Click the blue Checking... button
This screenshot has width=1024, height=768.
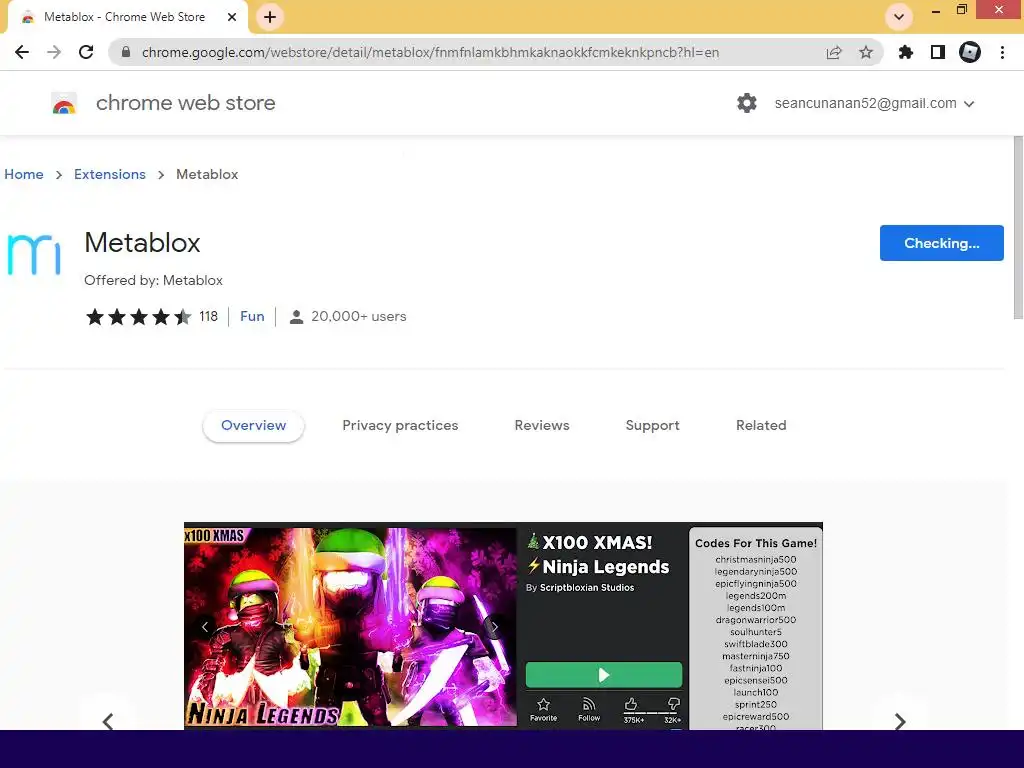click(x=941, y=243)
